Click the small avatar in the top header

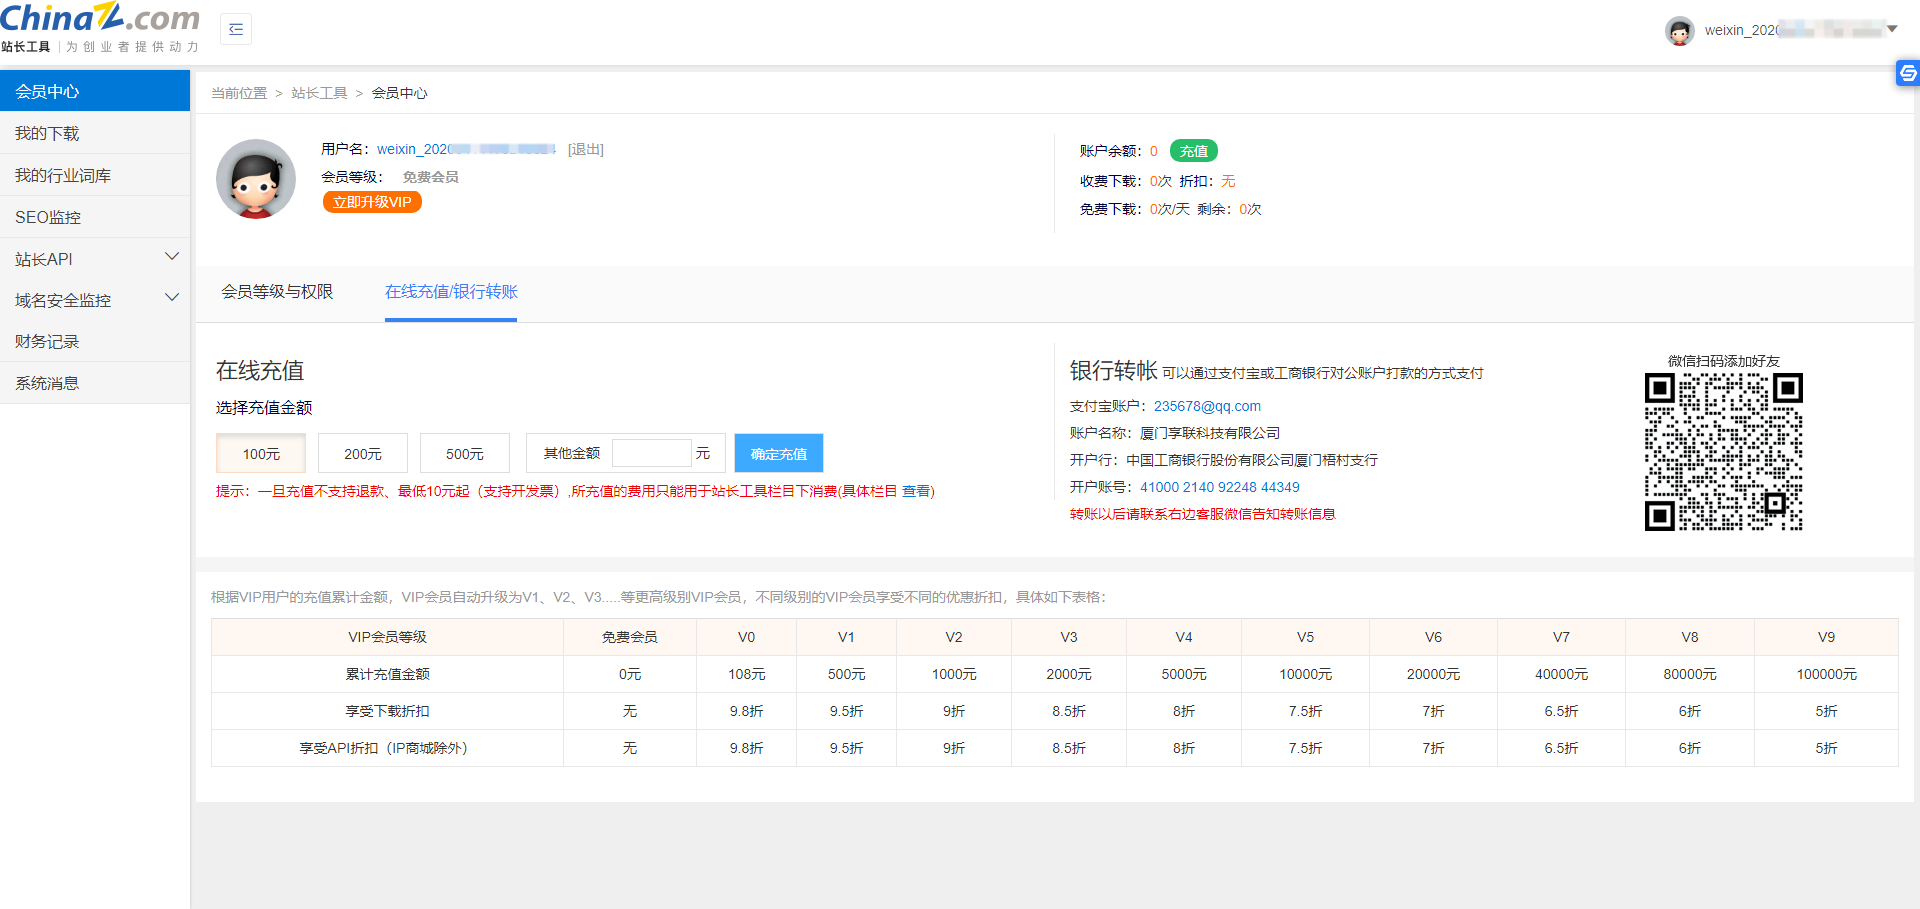(1680, 30)
